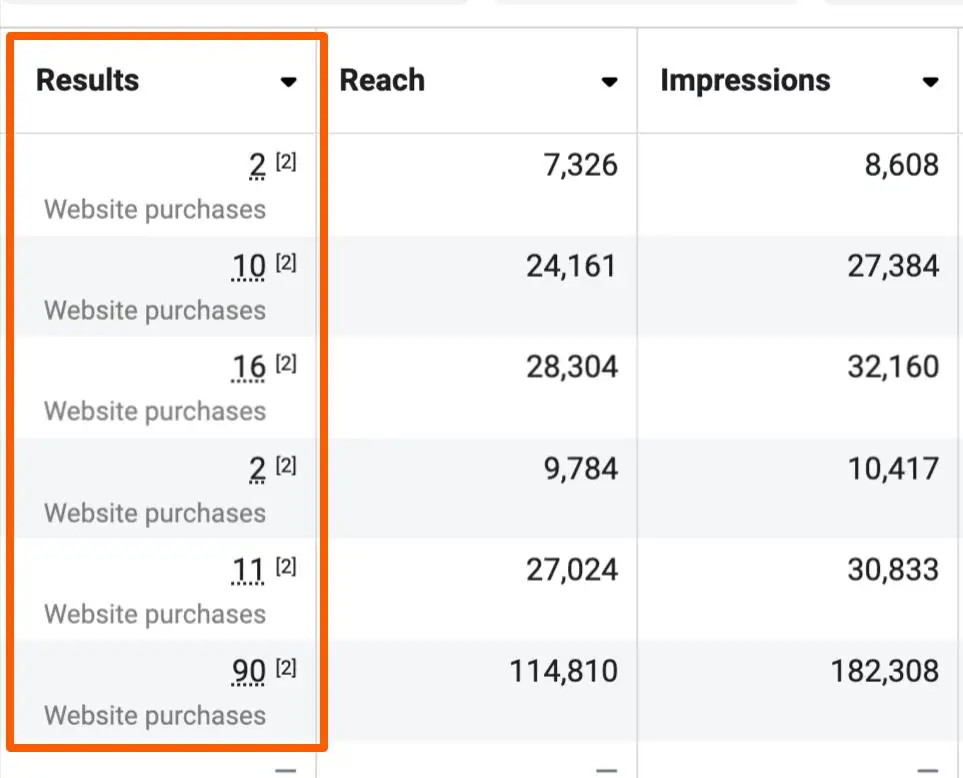The height and width of the screenshot is (778, 963).
Task: Select the Impressions cell showing 182,308
Action: pos(884,671)
